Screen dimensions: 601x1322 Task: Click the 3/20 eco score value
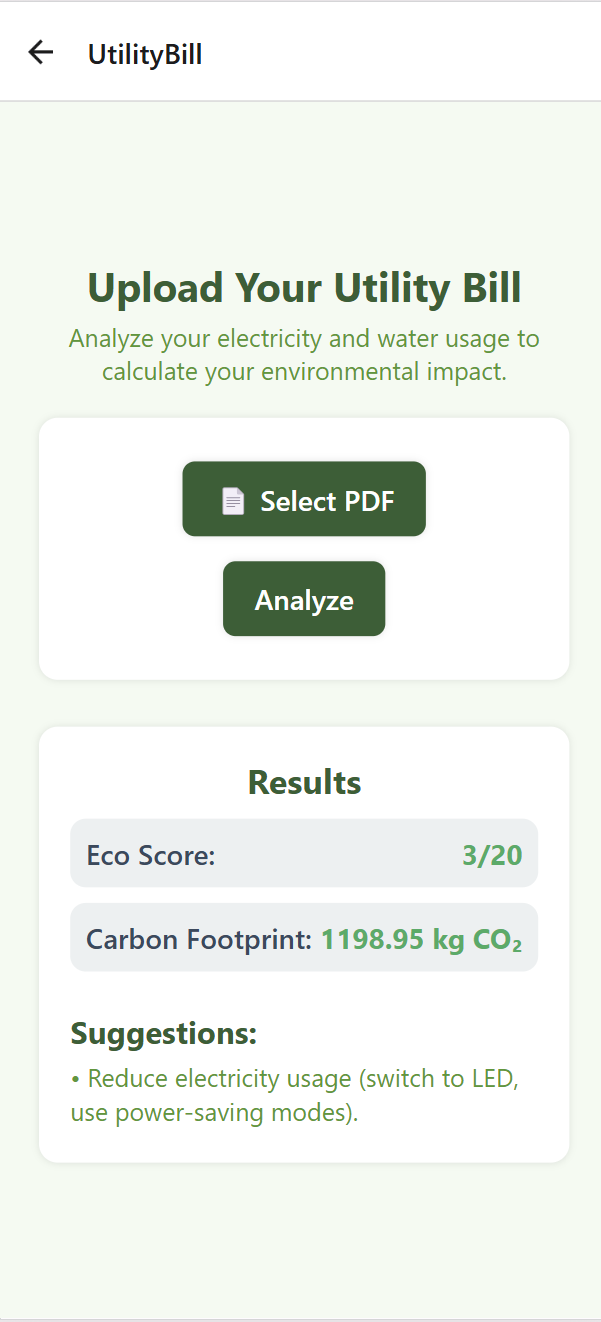492,855
